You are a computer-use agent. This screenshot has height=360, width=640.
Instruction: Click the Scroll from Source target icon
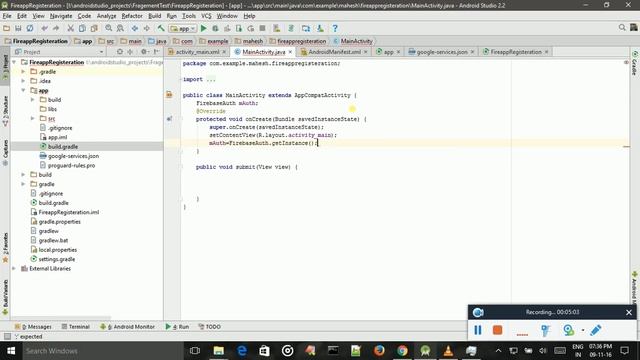click(x=120, y=52)
